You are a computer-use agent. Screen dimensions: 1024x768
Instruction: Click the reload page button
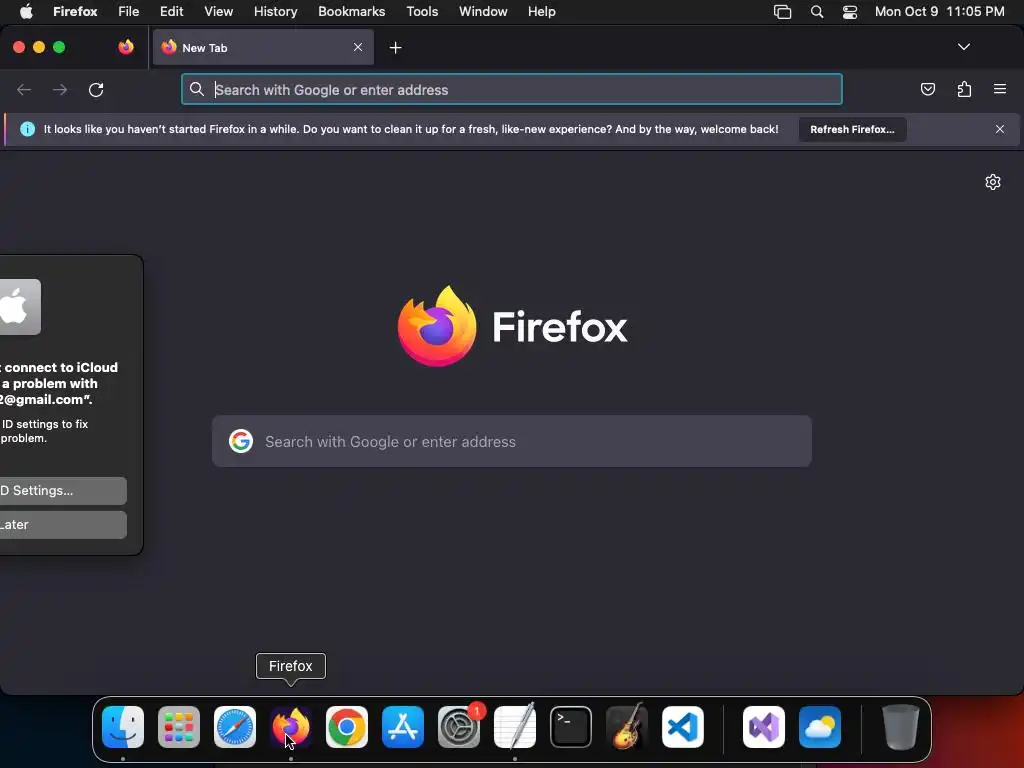pyautogui.click(x=96, y=89)
